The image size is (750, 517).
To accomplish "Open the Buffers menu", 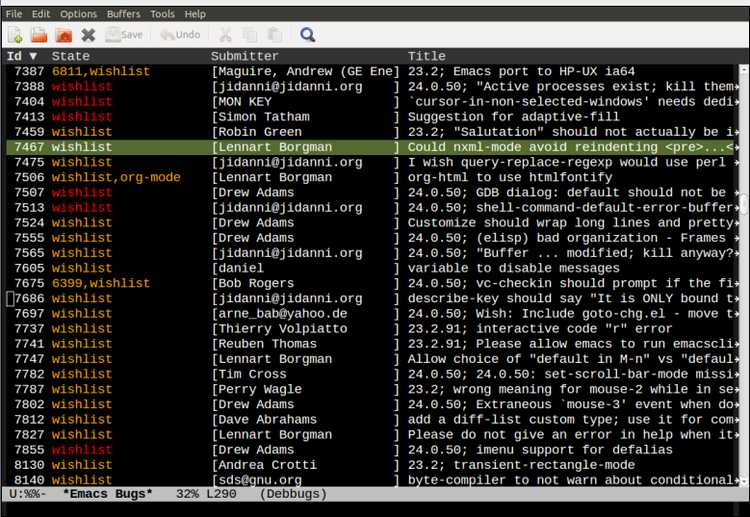I will tap(123, 14).
